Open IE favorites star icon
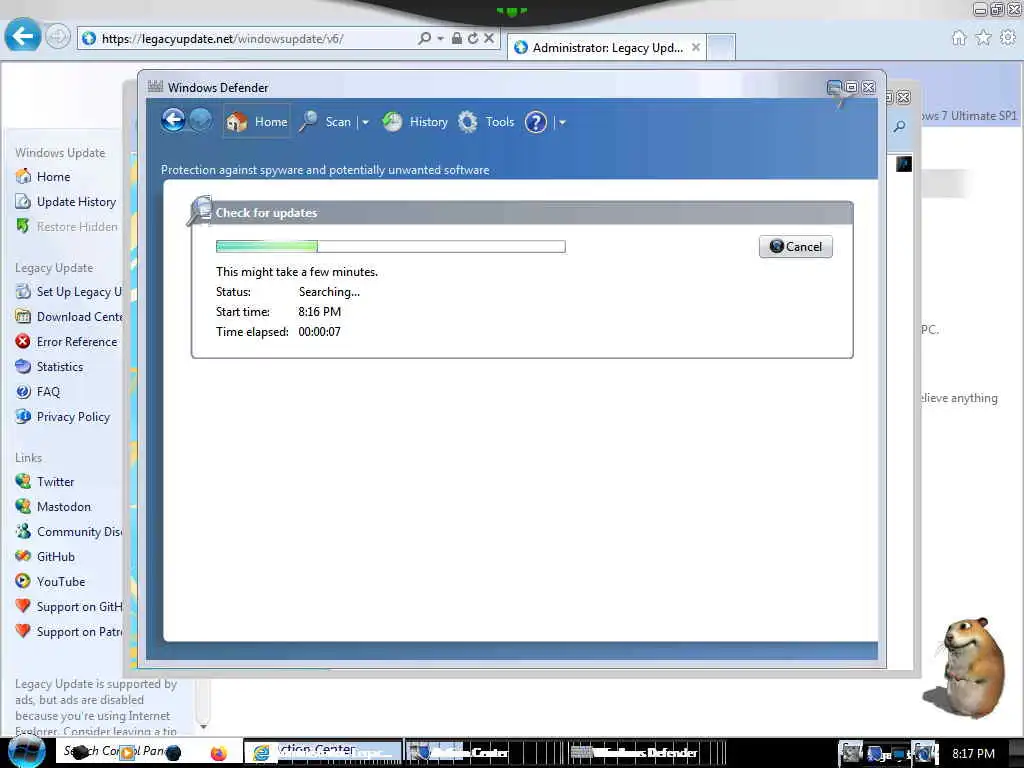This screenshot has height=768, width=1024. 984,38
